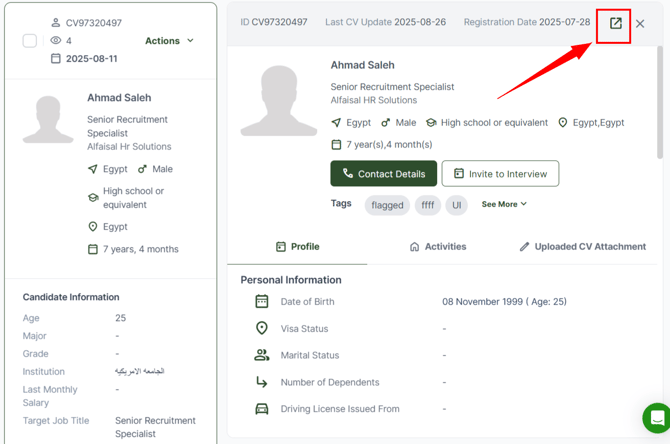The width and height of the screenshot is (670, 444).
Task: Select the Profile tab
Action: click(x=297, y=246)
